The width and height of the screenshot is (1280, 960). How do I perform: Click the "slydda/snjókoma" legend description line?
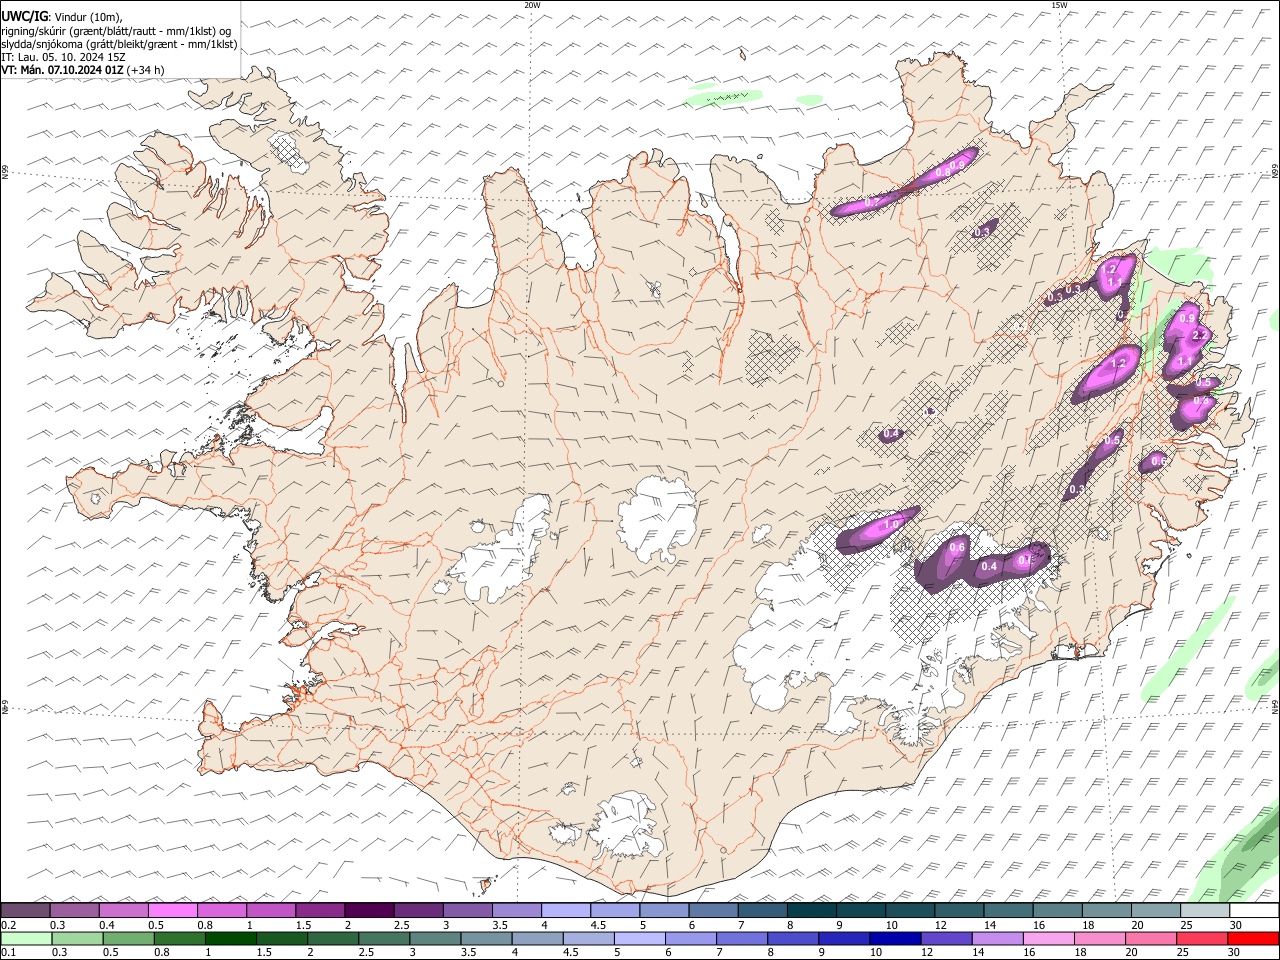click(x=119, y=44)
